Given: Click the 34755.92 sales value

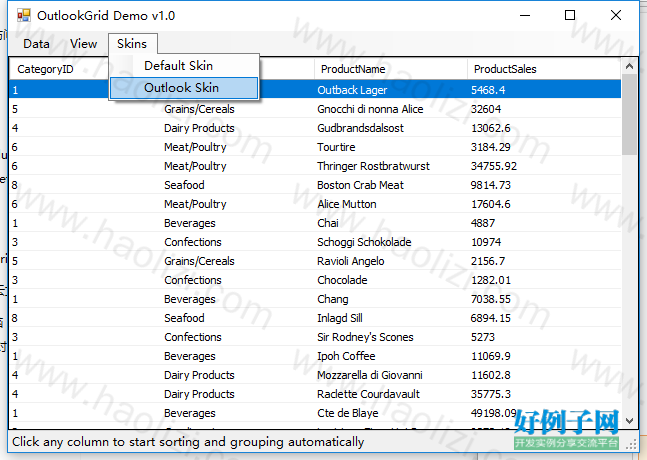Looking at the screenshot, I should click(494, 166).
